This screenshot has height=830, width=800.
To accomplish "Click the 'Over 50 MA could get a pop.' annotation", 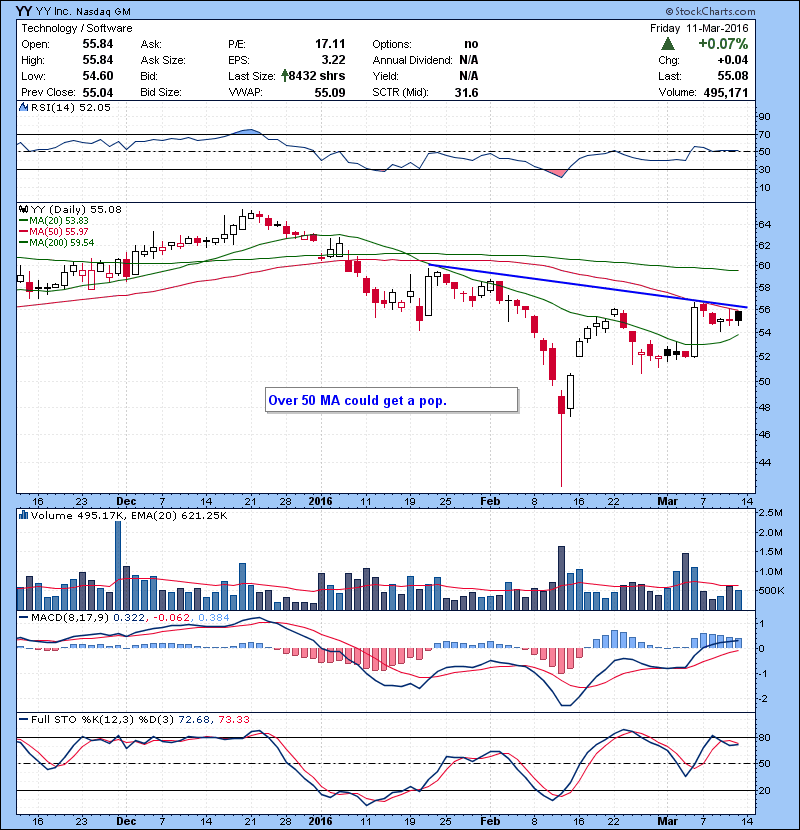I will click(357, 401).
